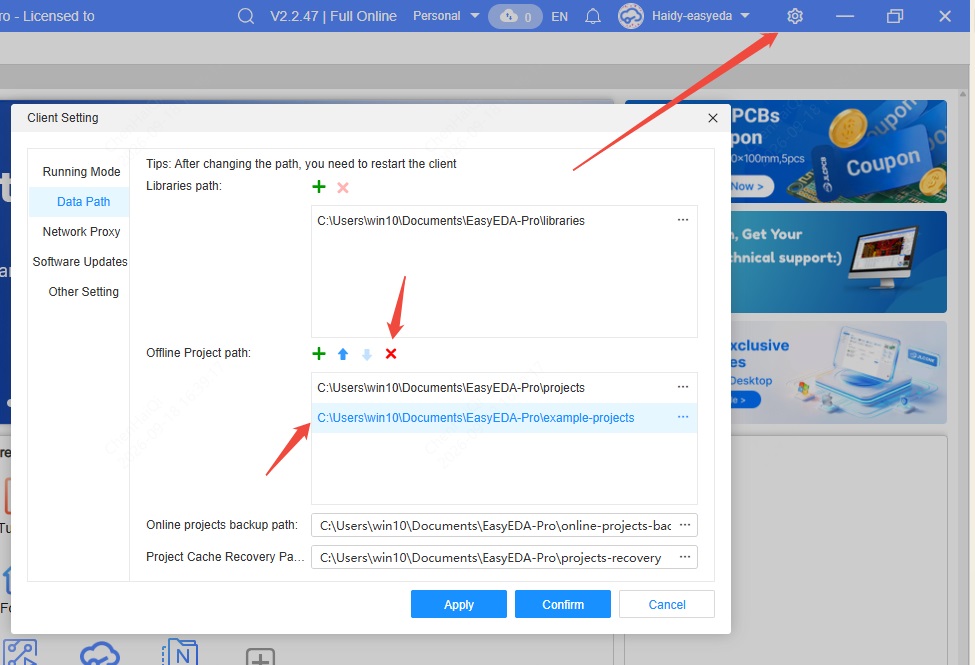Open the Software Updates settings tab
Viewport: 975px width, 665px height.
coord(80,262)
